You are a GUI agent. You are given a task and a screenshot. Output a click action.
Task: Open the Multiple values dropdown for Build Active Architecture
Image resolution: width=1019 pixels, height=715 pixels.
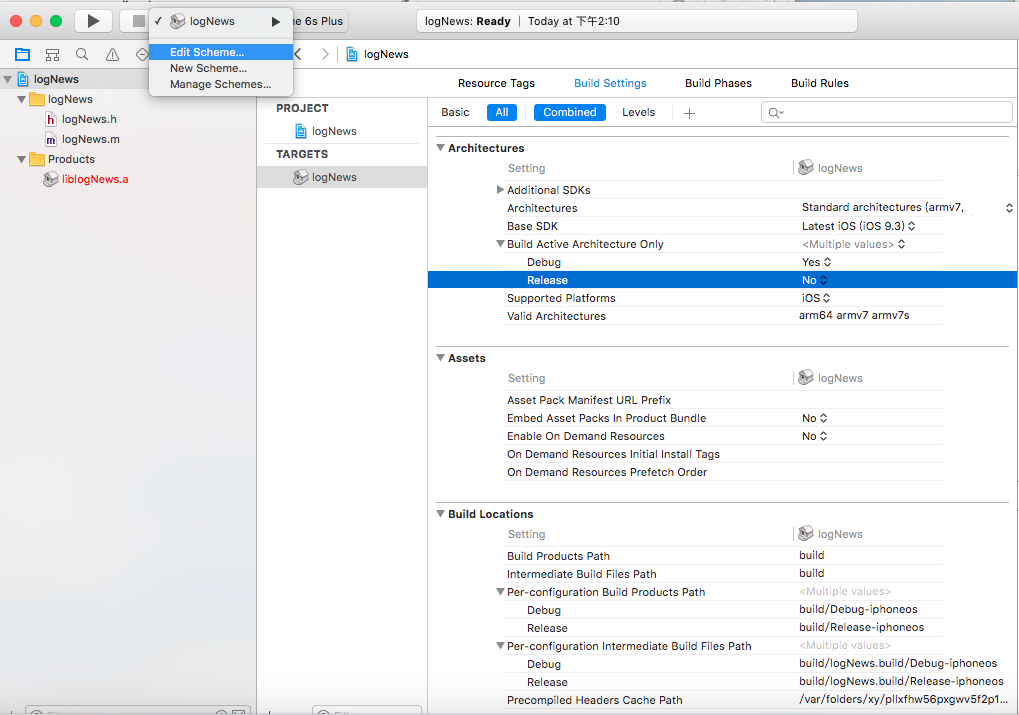854,244
